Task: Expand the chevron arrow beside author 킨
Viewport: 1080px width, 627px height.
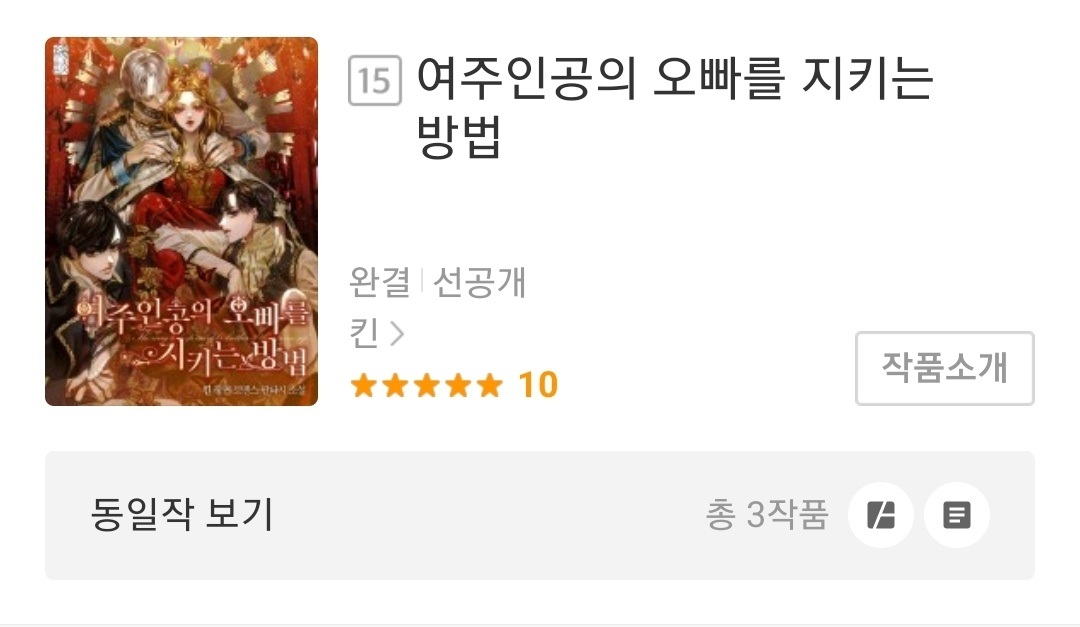Action: pyautogui.click(x=397, y=333)
